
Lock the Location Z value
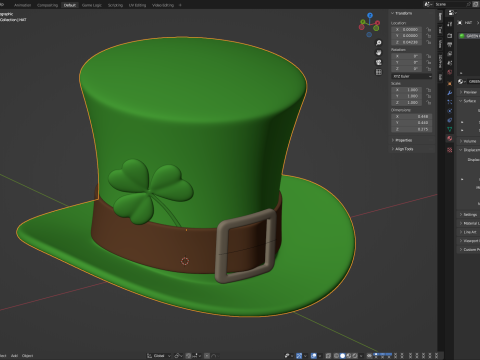429,42
